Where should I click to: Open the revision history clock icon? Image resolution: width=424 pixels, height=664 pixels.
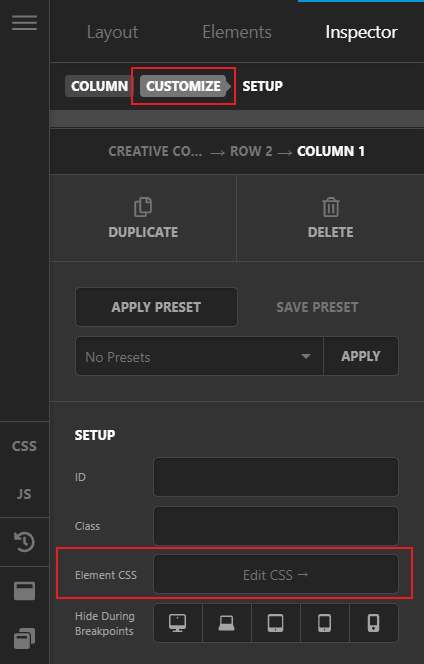[24, 542]
